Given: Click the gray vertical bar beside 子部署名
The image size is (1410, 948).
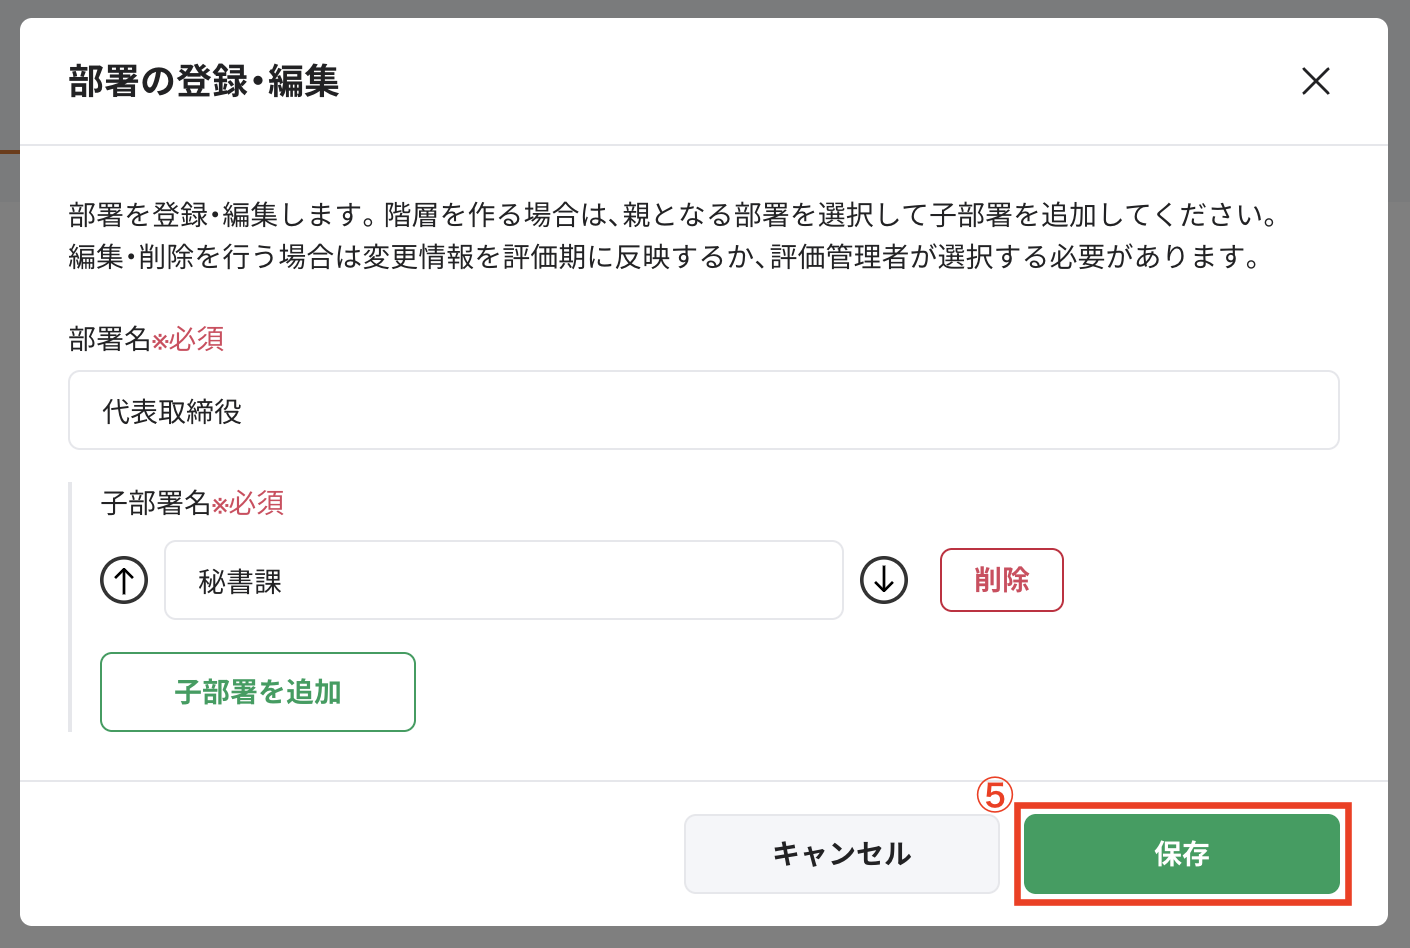Looking at the screenshot, I should (70, 607).
